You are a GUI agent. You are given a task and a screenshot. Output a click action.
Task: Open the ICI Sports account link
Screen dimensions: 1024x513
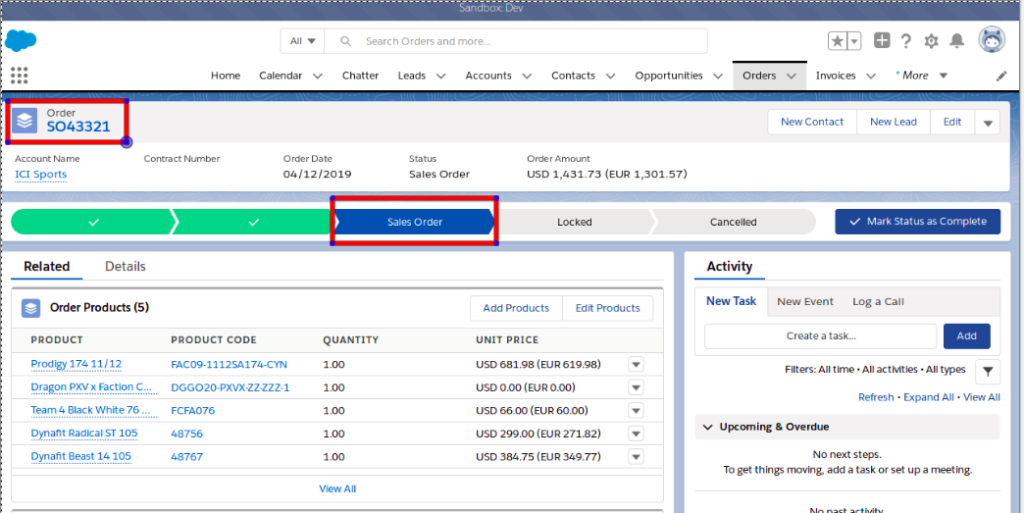click(41, 174)
